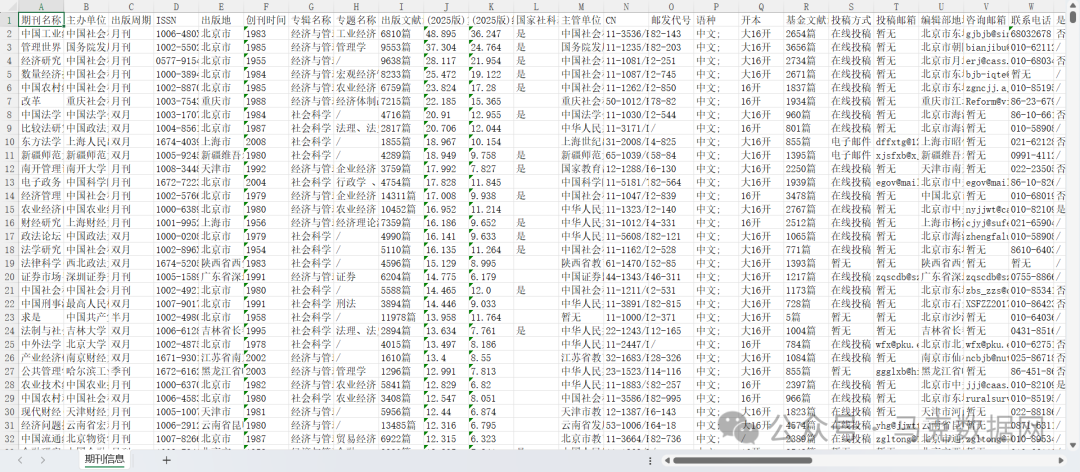Click the CN header cell
Image resolution: width=1080 pixels, height=472 pixels.
[x=625, y=19]
